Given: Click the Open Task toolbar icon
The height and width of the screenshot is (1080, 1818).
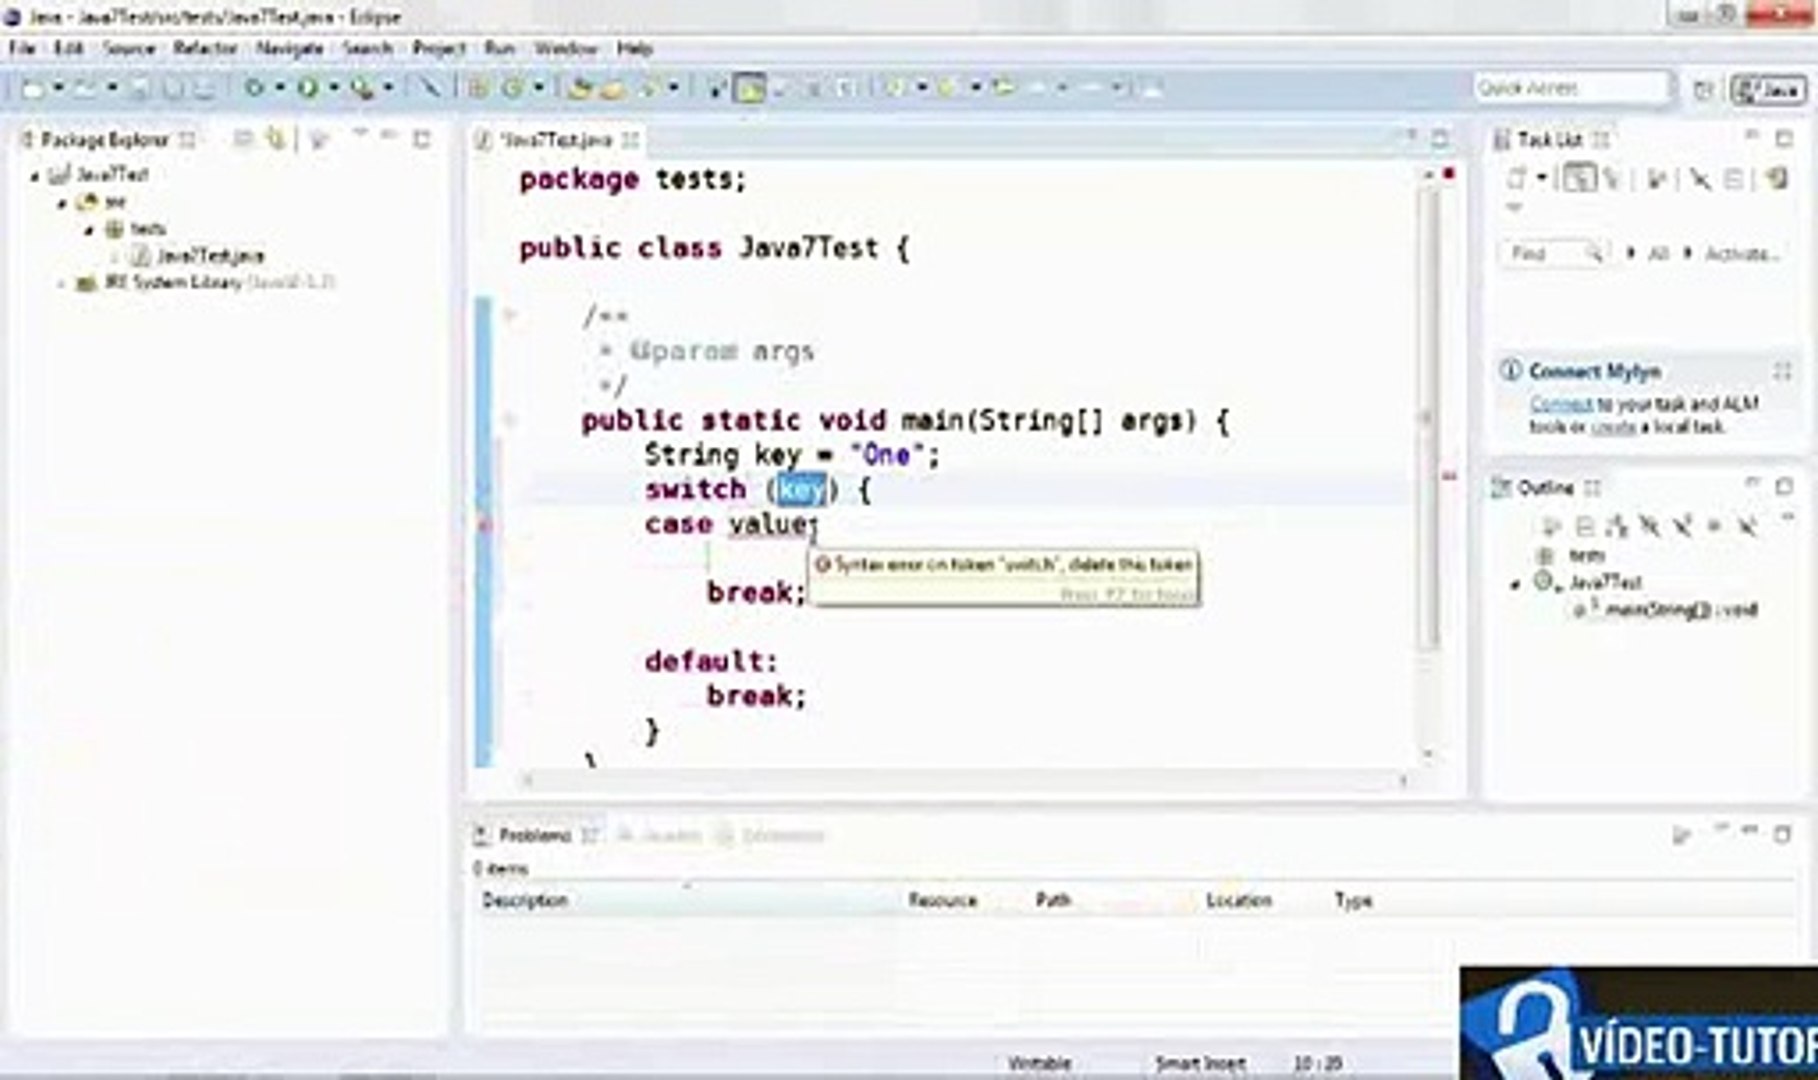Looking at the screenshot, I should tap(612, 89).
